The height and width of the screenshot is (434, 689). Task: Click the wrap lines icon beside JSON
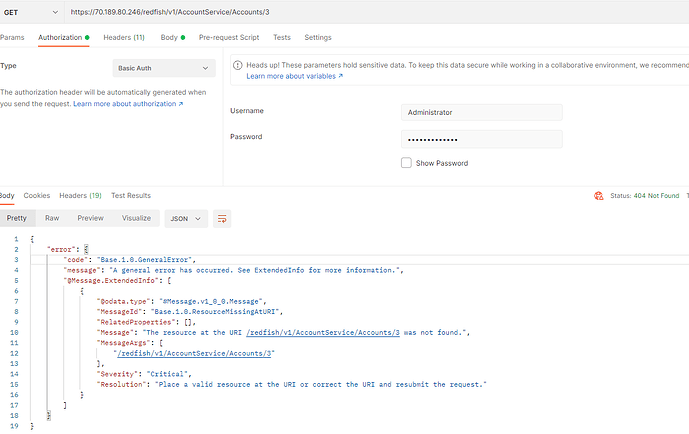point(222,218)
